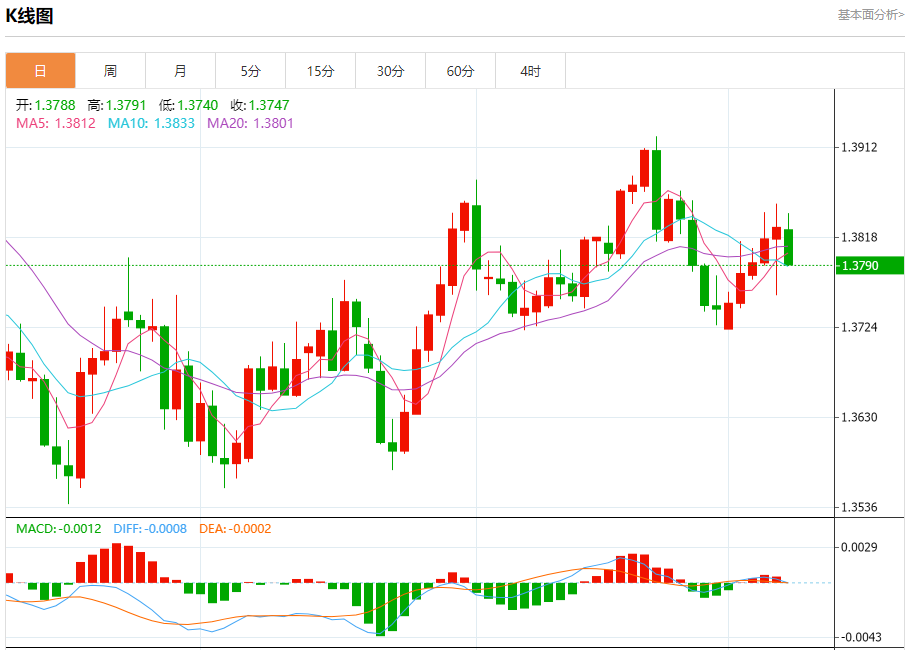Click the lowest MACD histogram bar

click(380, 609)
